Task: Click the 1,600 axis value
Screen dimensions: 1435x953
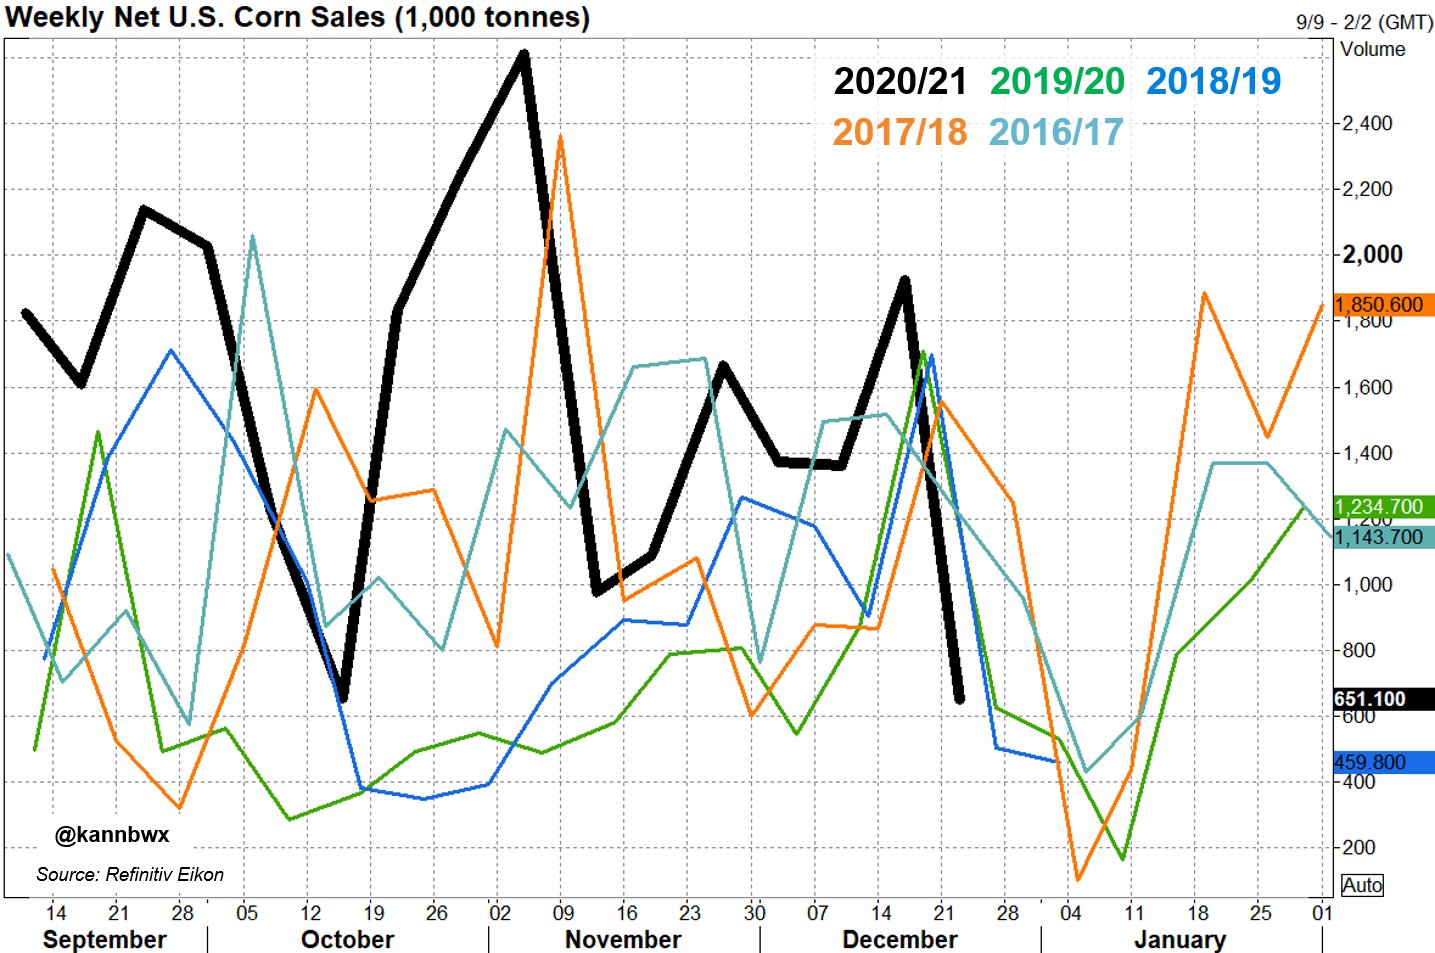Action: (x=1367, y=387)
